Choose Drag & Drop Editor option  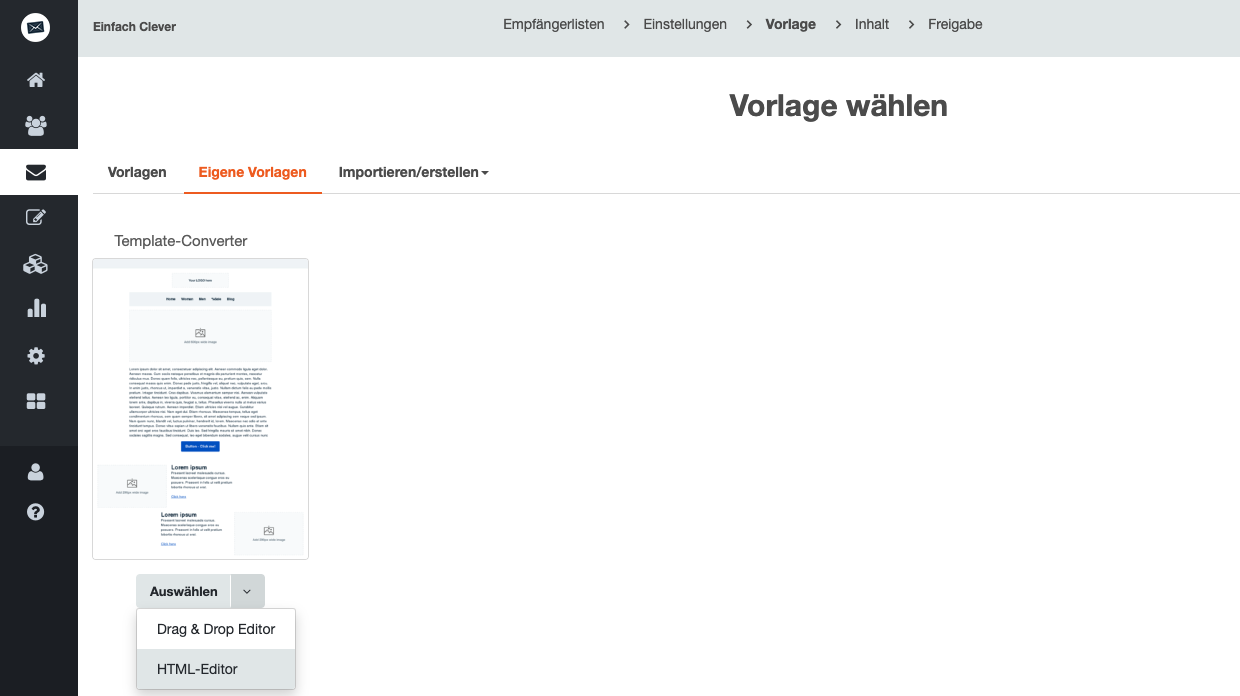[x=216, y=629]
